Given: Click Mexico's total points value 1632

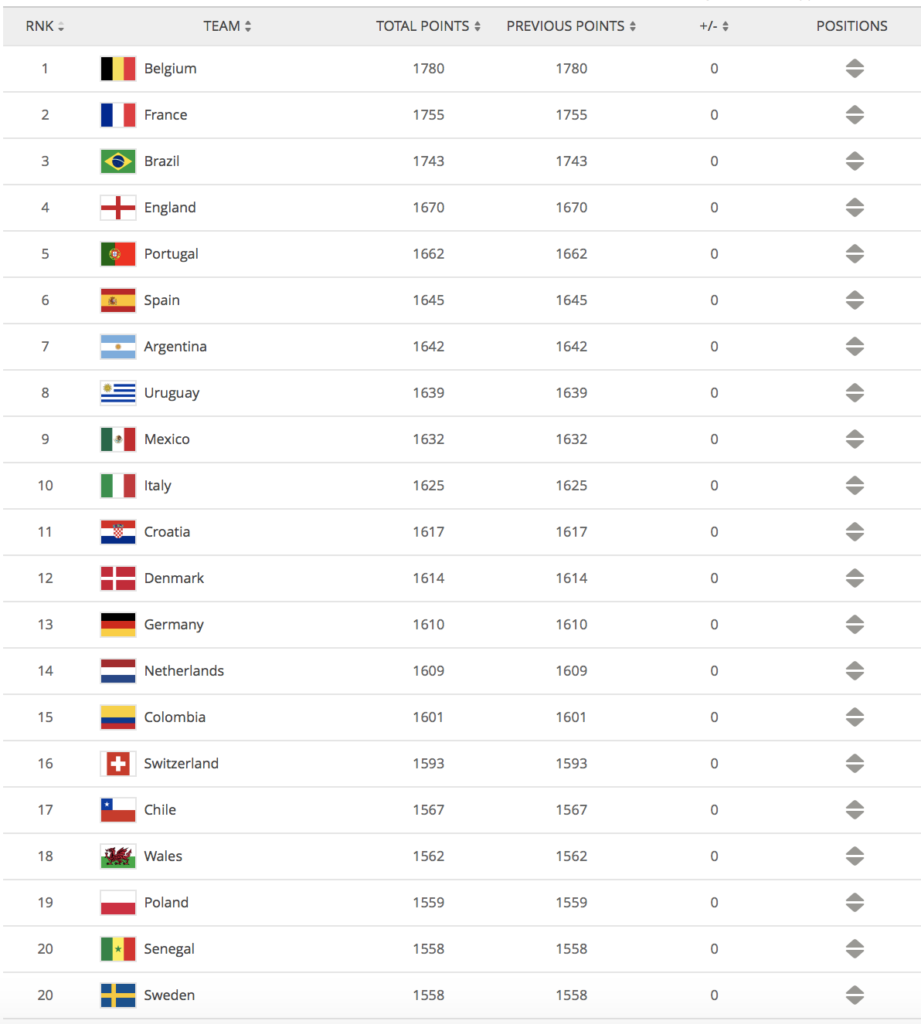Looking at the screenshot, I should pyautogui.click(x=428, y=440).
